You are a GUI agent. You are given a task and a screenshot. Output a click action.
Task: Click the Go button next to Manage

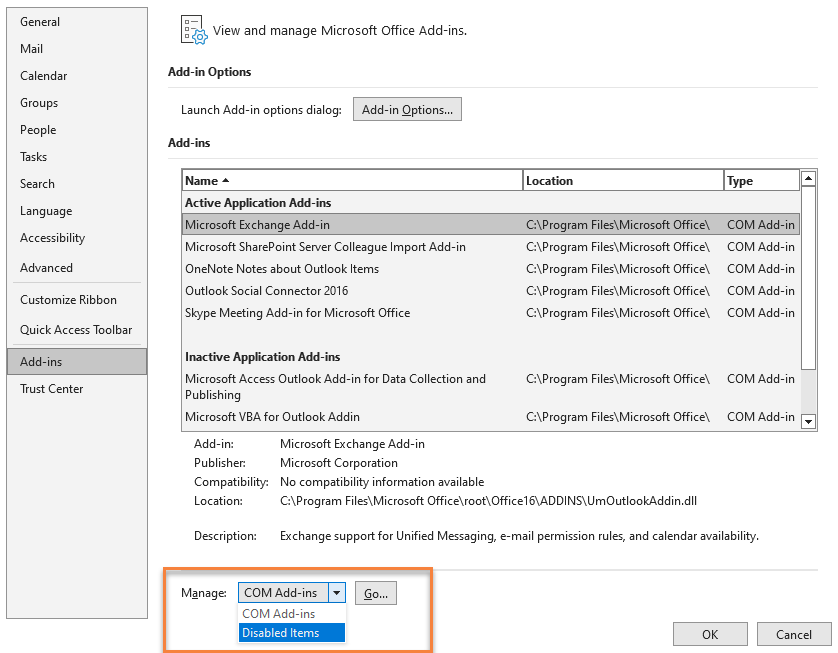pos(376,593)
